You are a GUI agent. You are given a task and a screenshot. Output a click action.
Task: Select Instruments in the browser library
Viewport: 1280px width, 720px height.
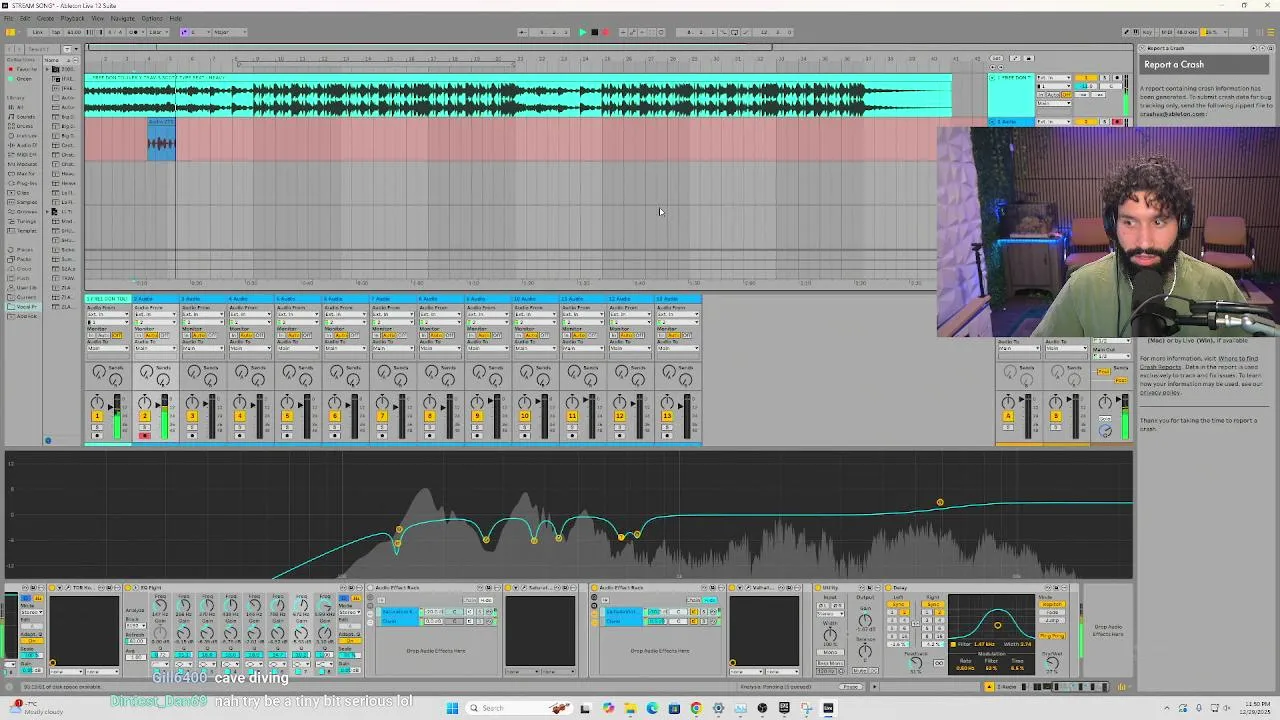point(24,136)
